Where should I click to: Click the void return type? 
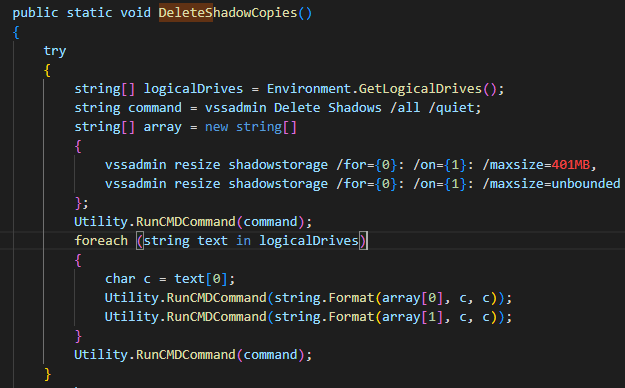(x=136, y=13)
